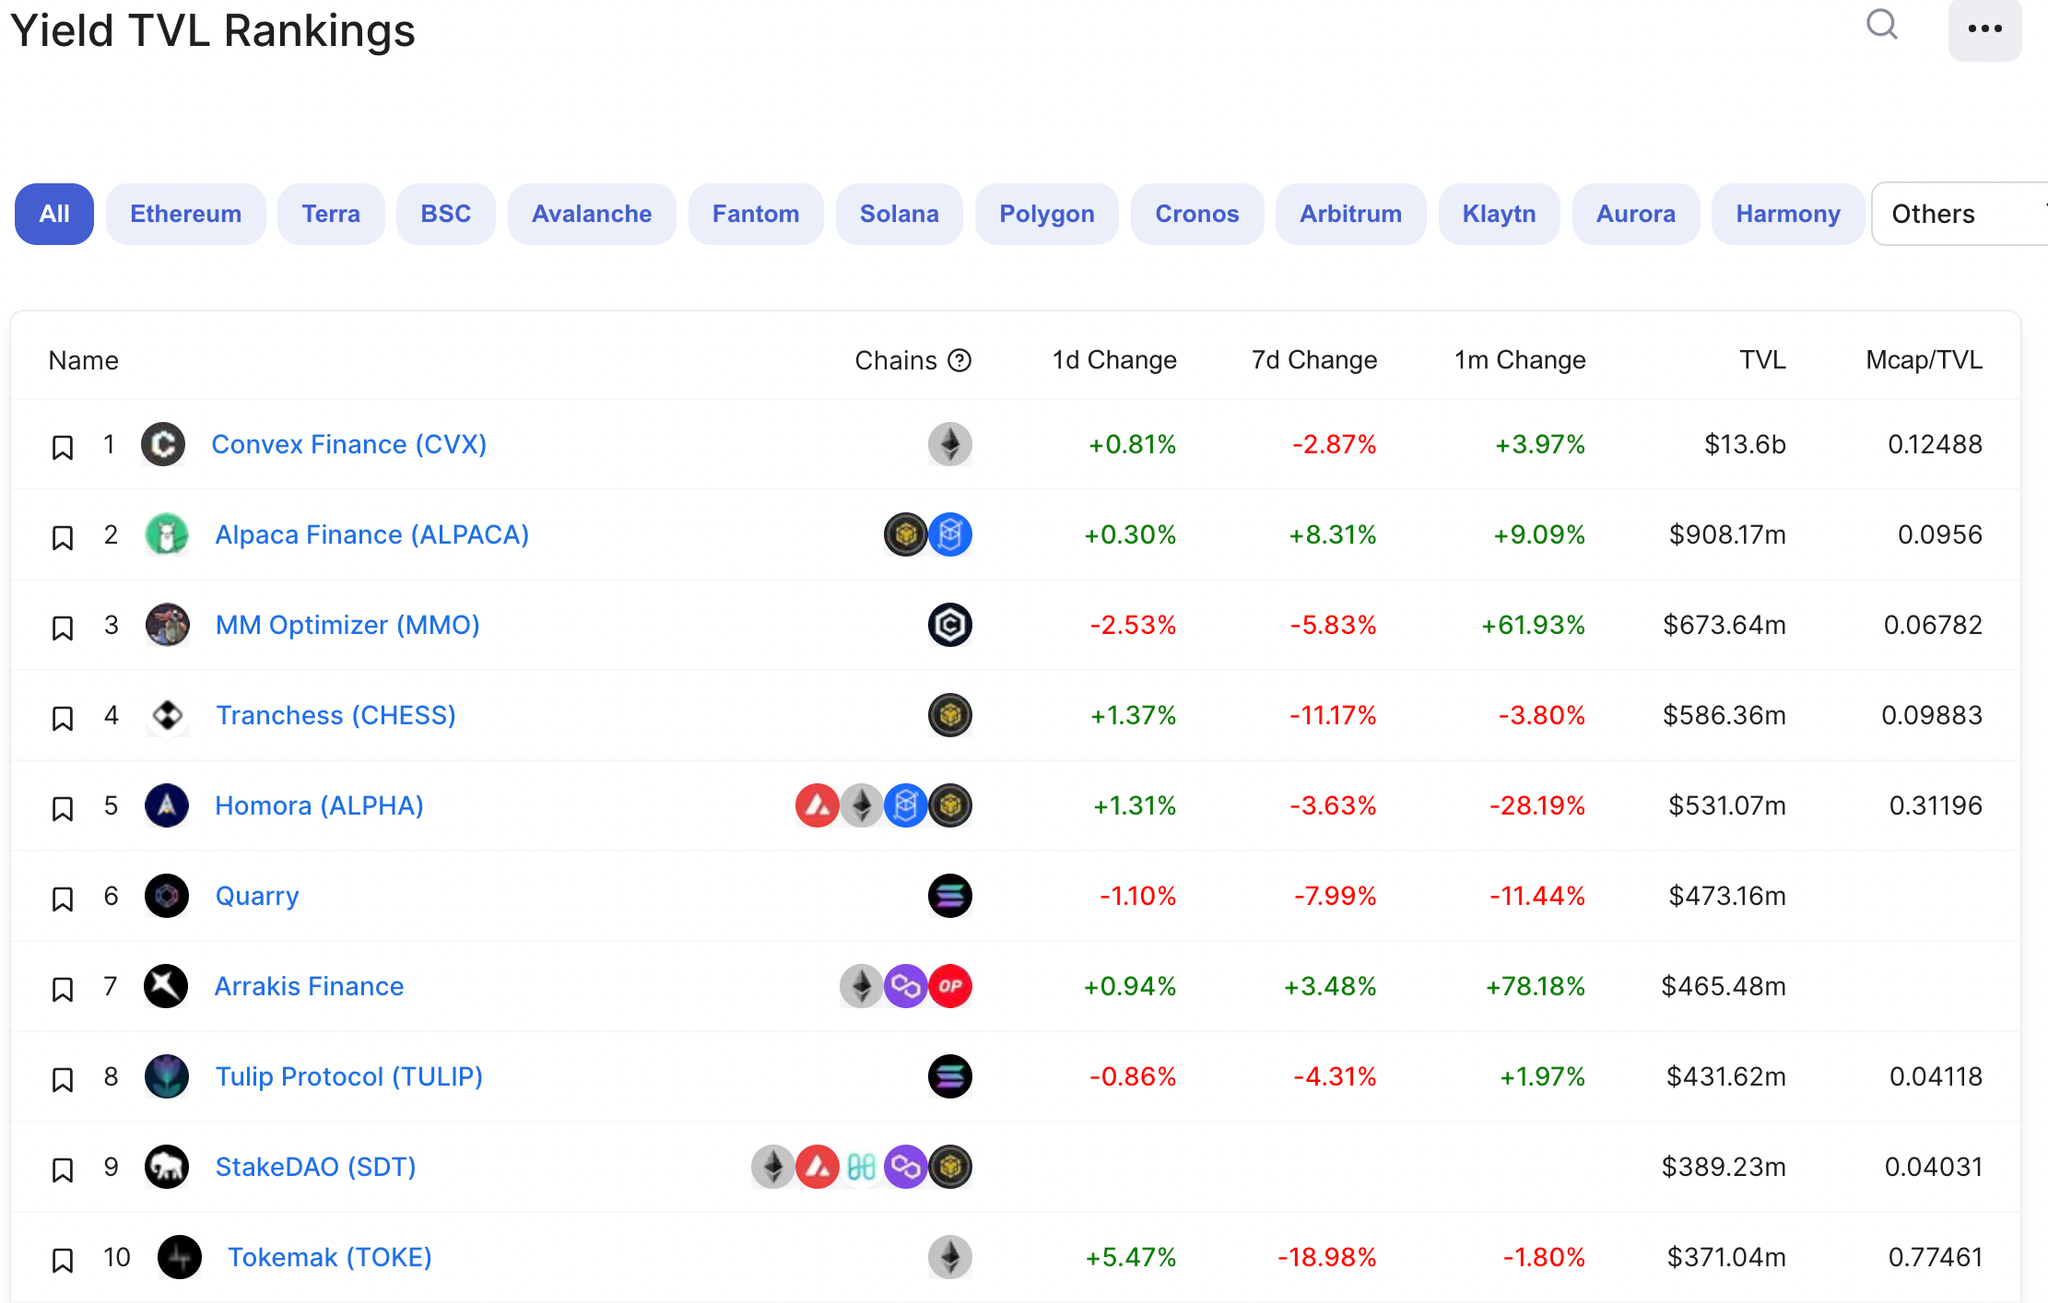Click the Ethereum chain icon in Convex row
This screenshot has height=1303, width=2048.
point(950,444)
